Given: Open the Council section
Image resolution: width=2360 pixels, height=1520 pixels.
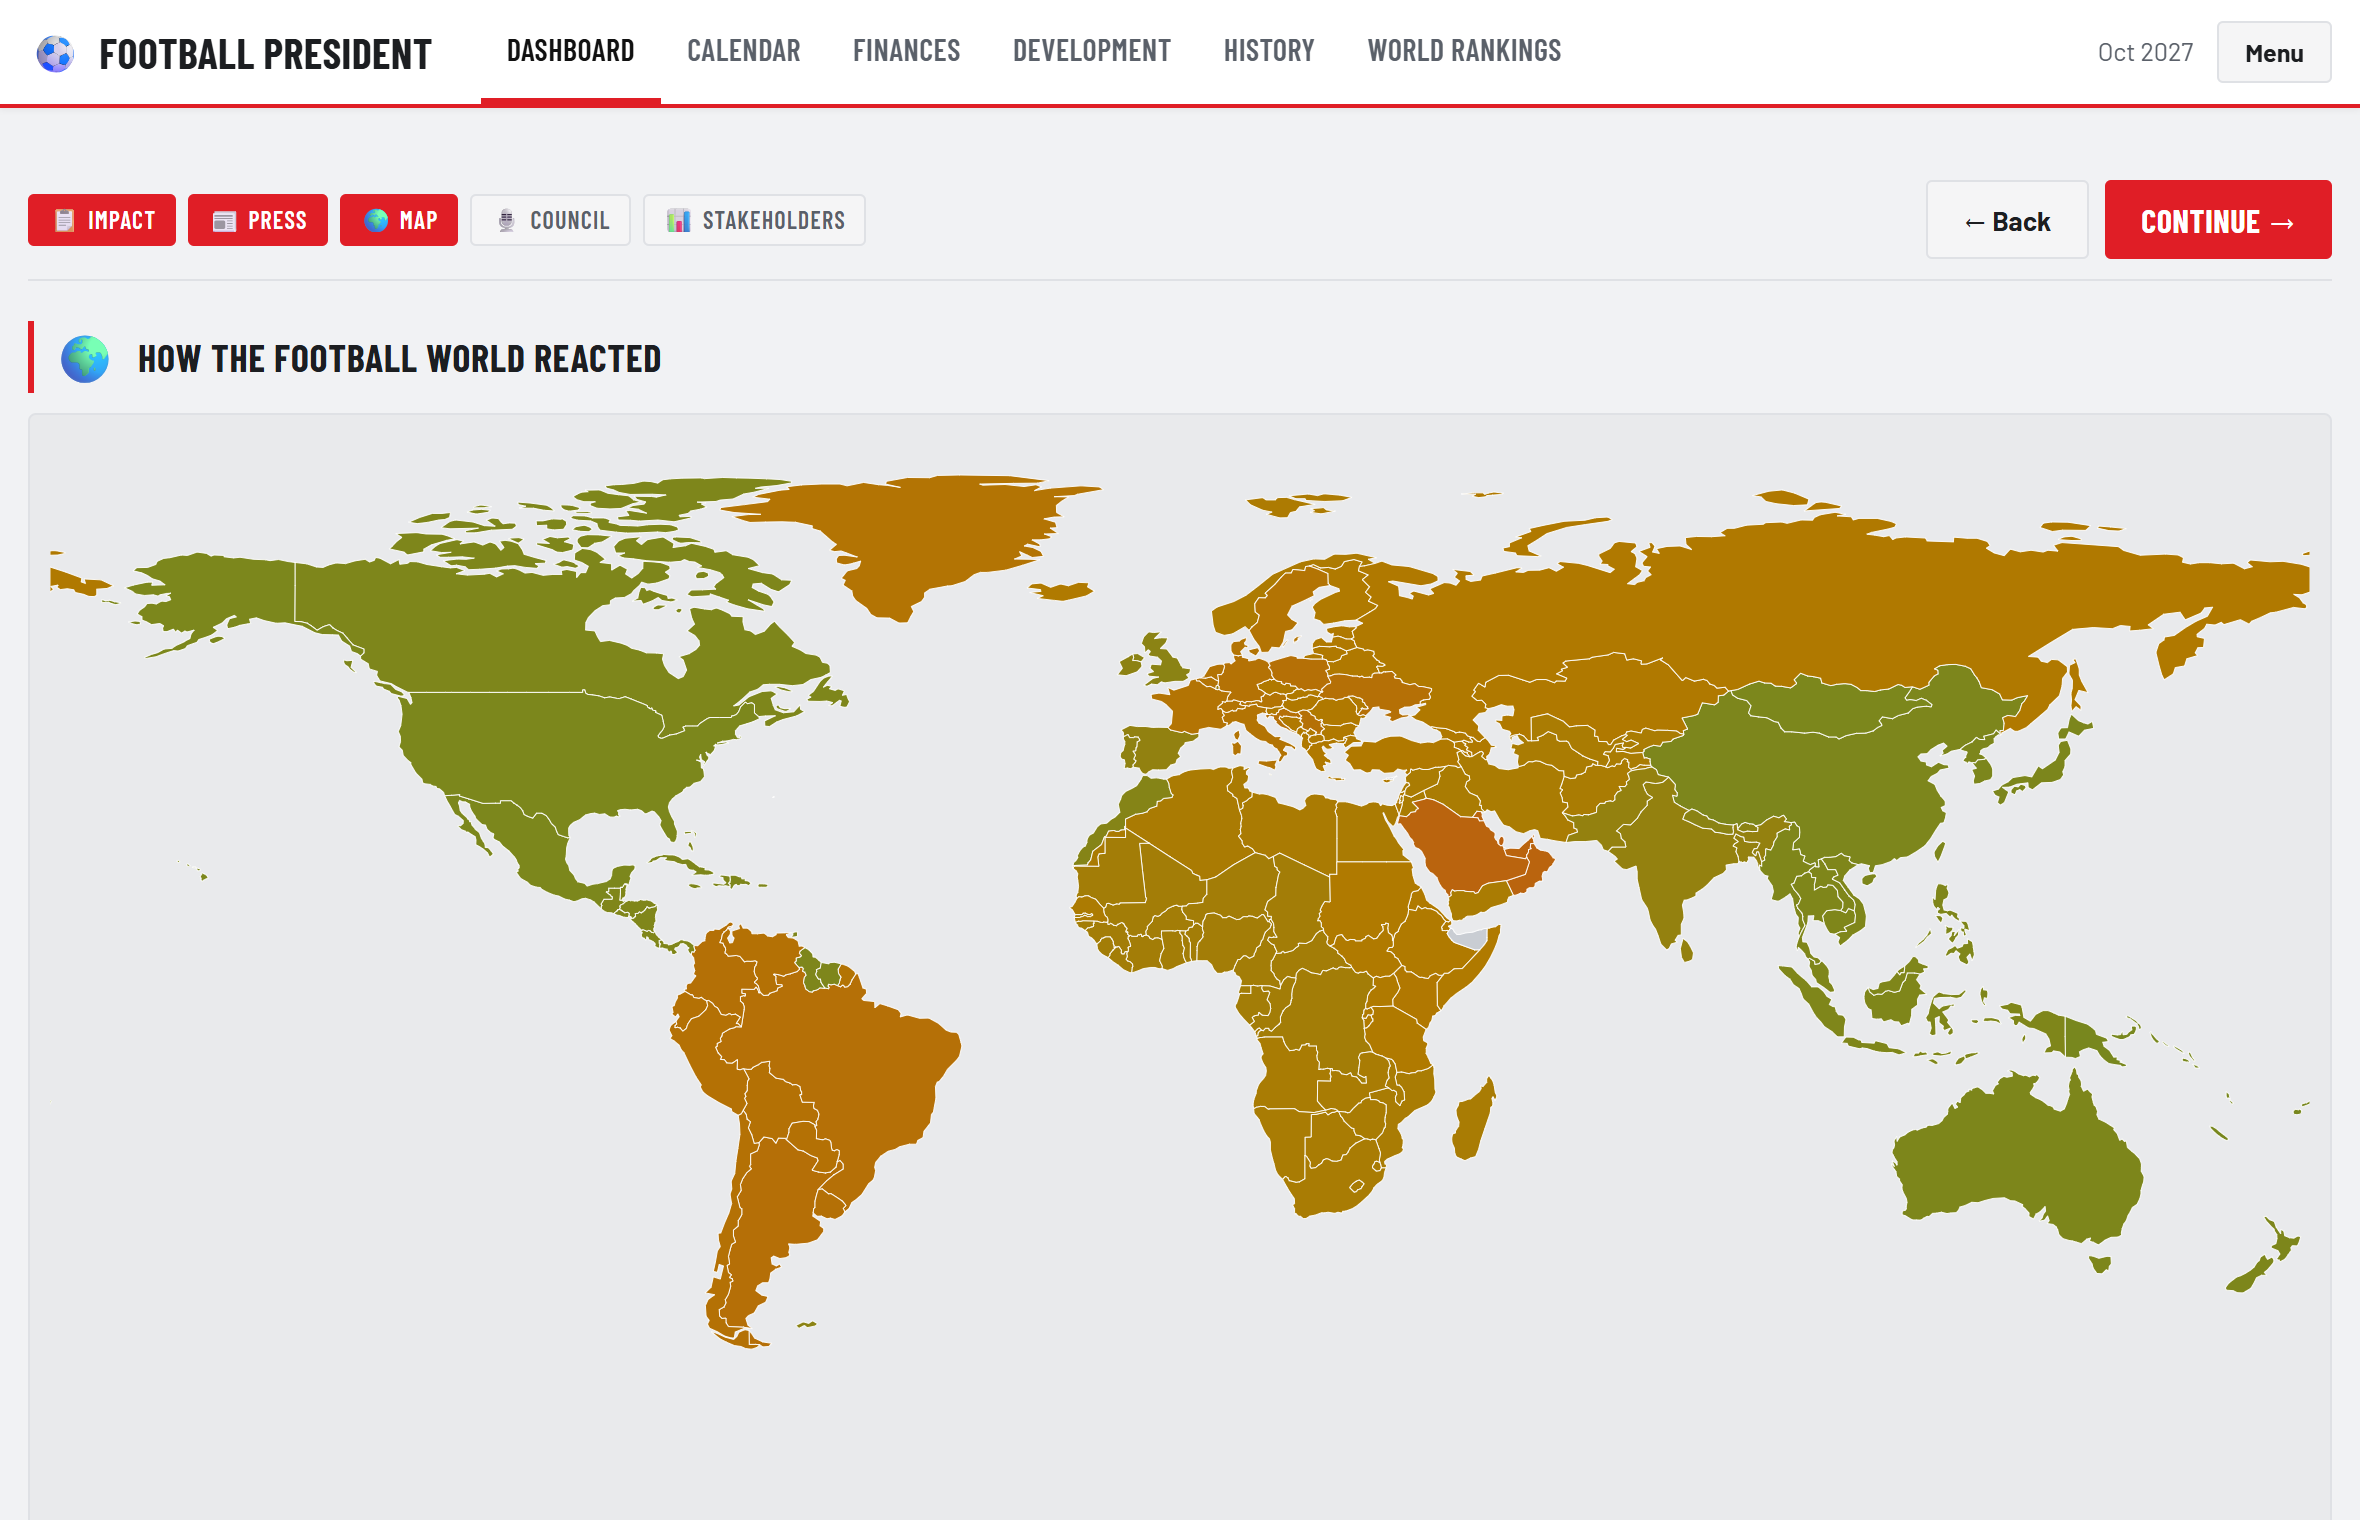Looking at the screenshot, I should [551, 220].
